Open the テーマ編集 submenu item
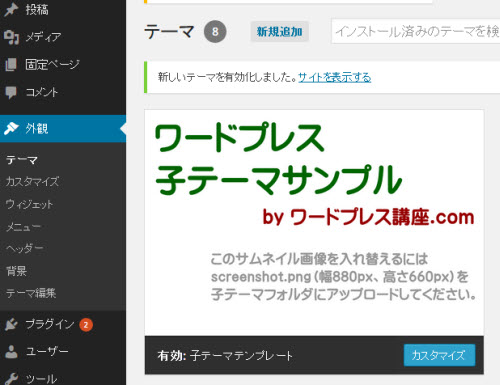 tap(31, 293)
